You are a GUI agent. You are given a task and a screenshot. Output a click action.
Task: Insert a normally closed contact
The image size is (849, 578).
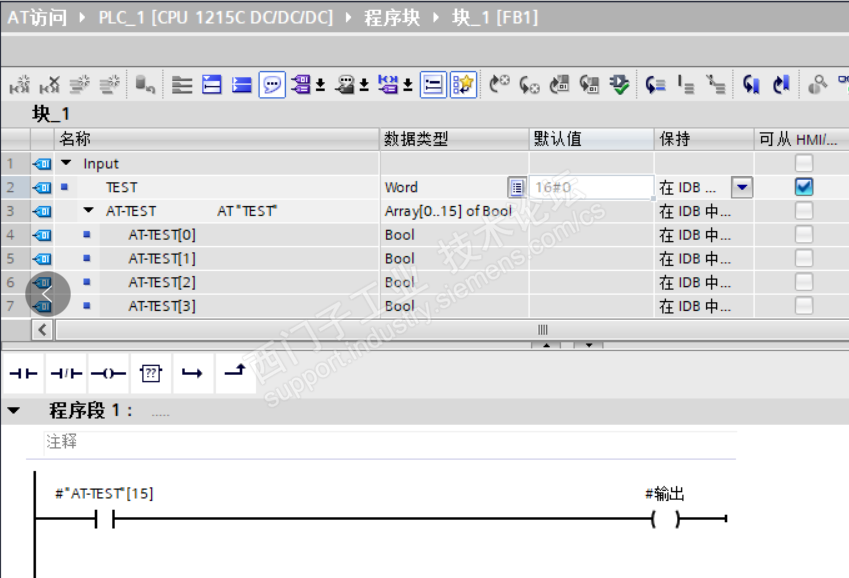pyautogui.click(x=66, y=373)
